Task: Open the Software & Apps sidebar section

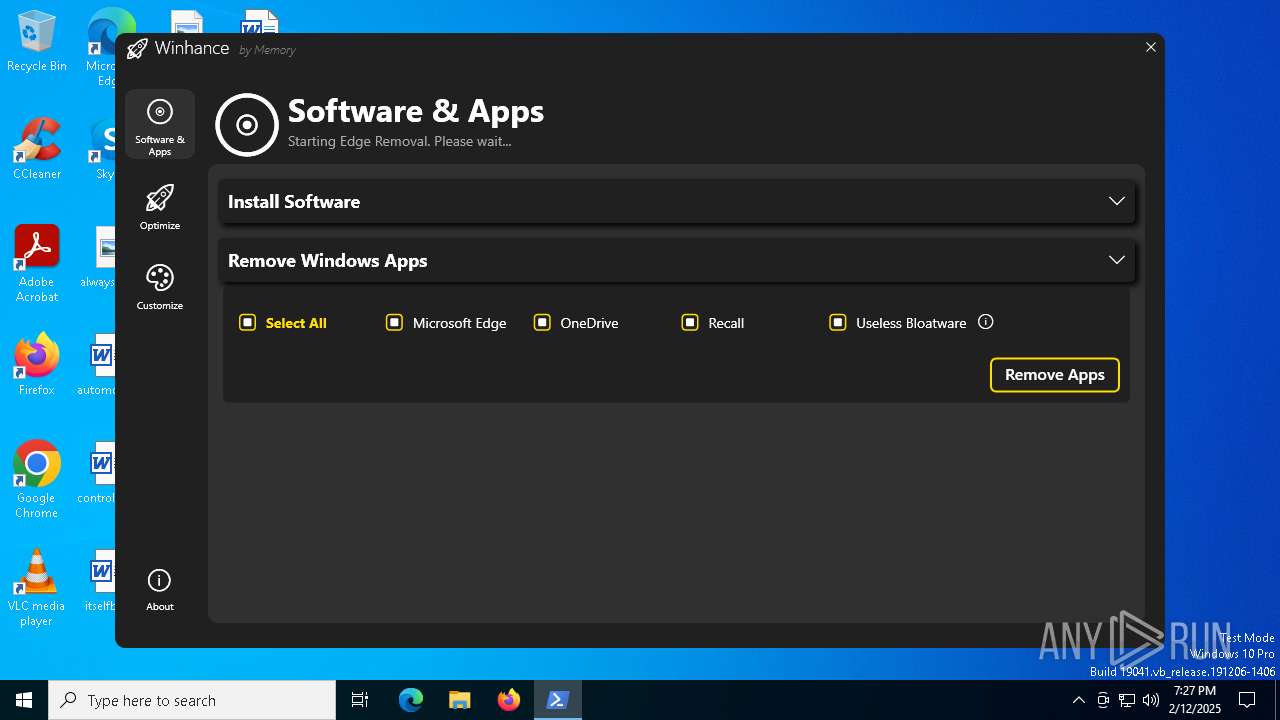Action: pos(160,124)
